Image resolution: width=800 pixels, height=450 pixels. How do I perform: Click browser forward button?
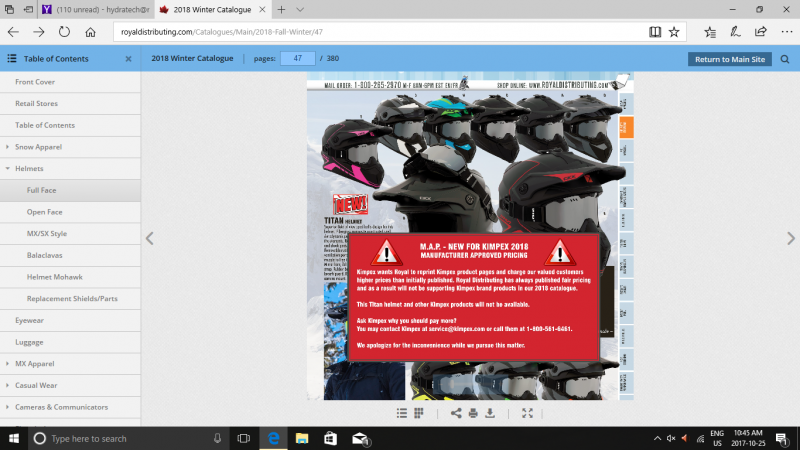[x=39, y=32]
